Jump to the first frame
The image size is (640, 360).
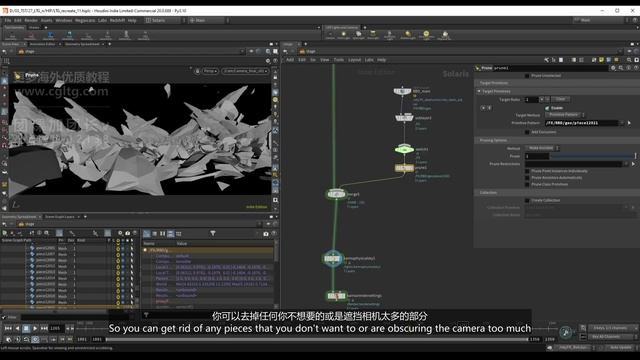pos(8,328)
